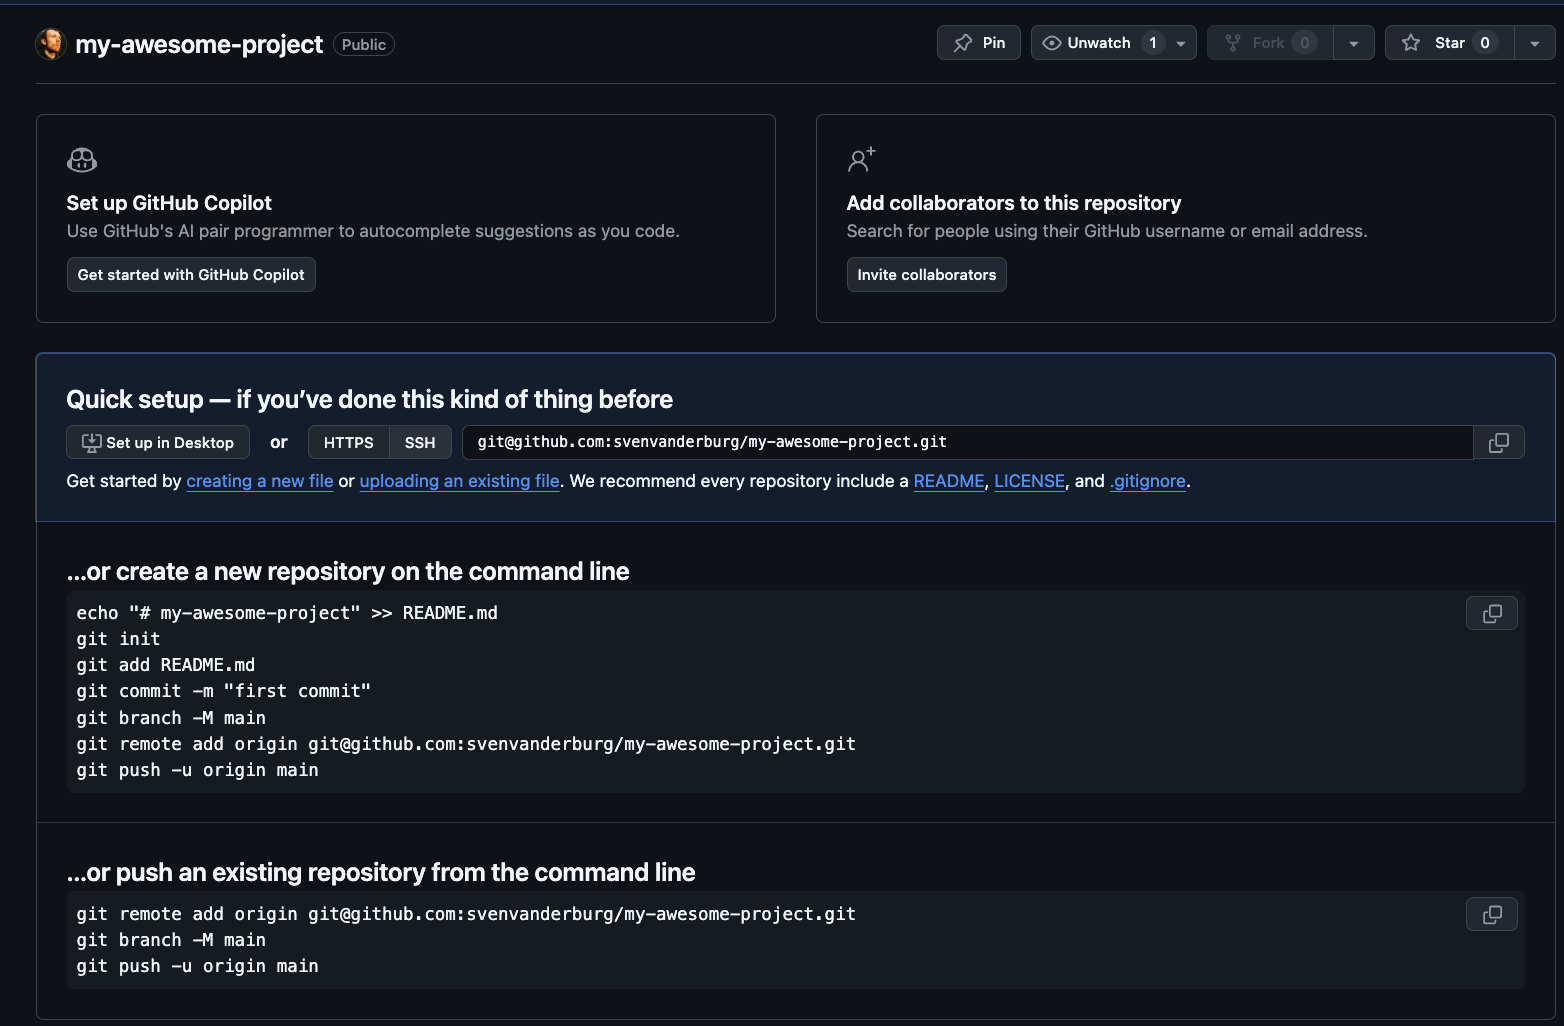Click the user avatar next to repository name
1564x1026 pixels.
(x=50, y=44)
